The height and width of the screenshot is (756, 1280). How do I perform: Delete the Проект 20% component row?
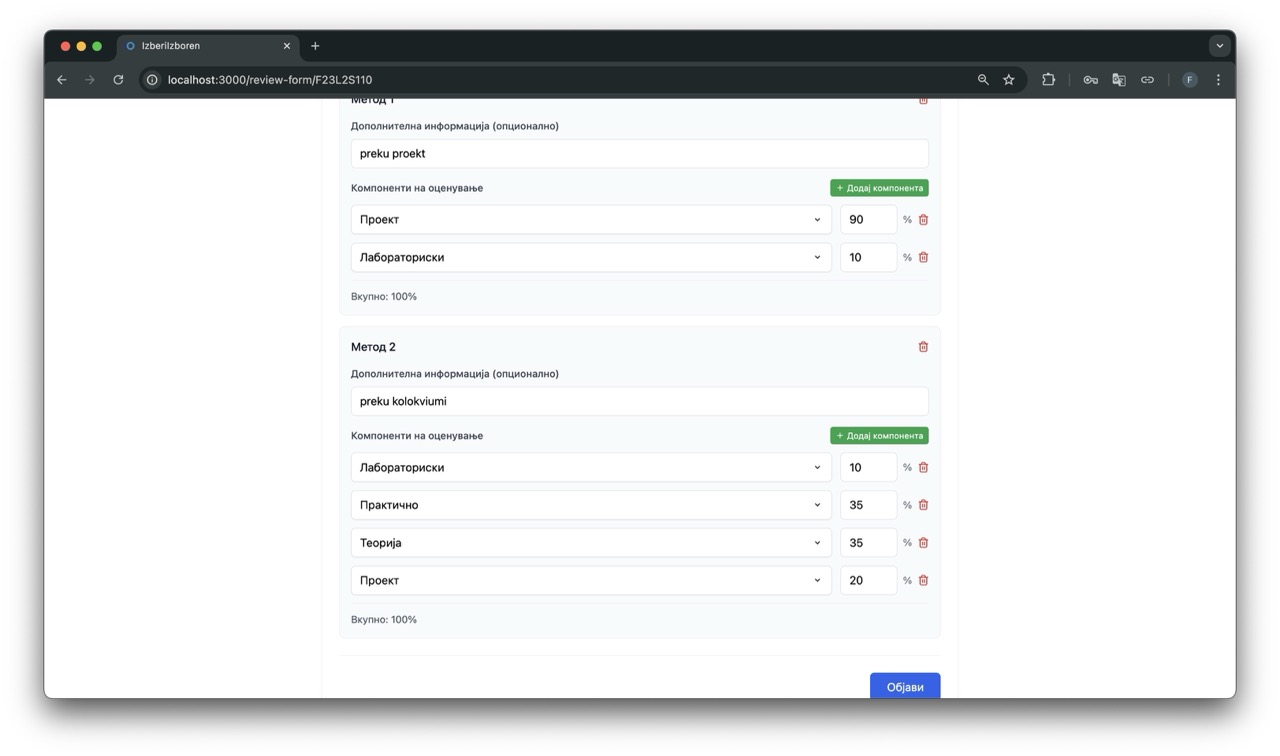coord(923,581)
